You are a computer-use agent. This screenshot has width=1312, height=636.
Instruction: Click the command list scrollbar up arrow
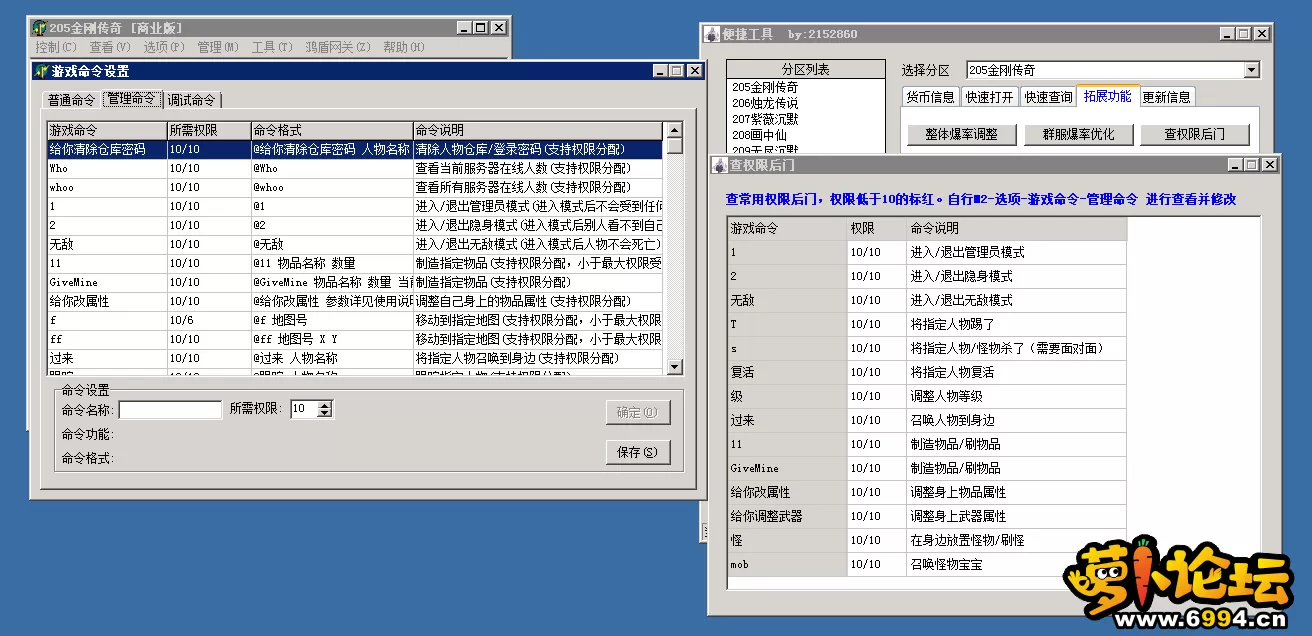click(675, 130)
